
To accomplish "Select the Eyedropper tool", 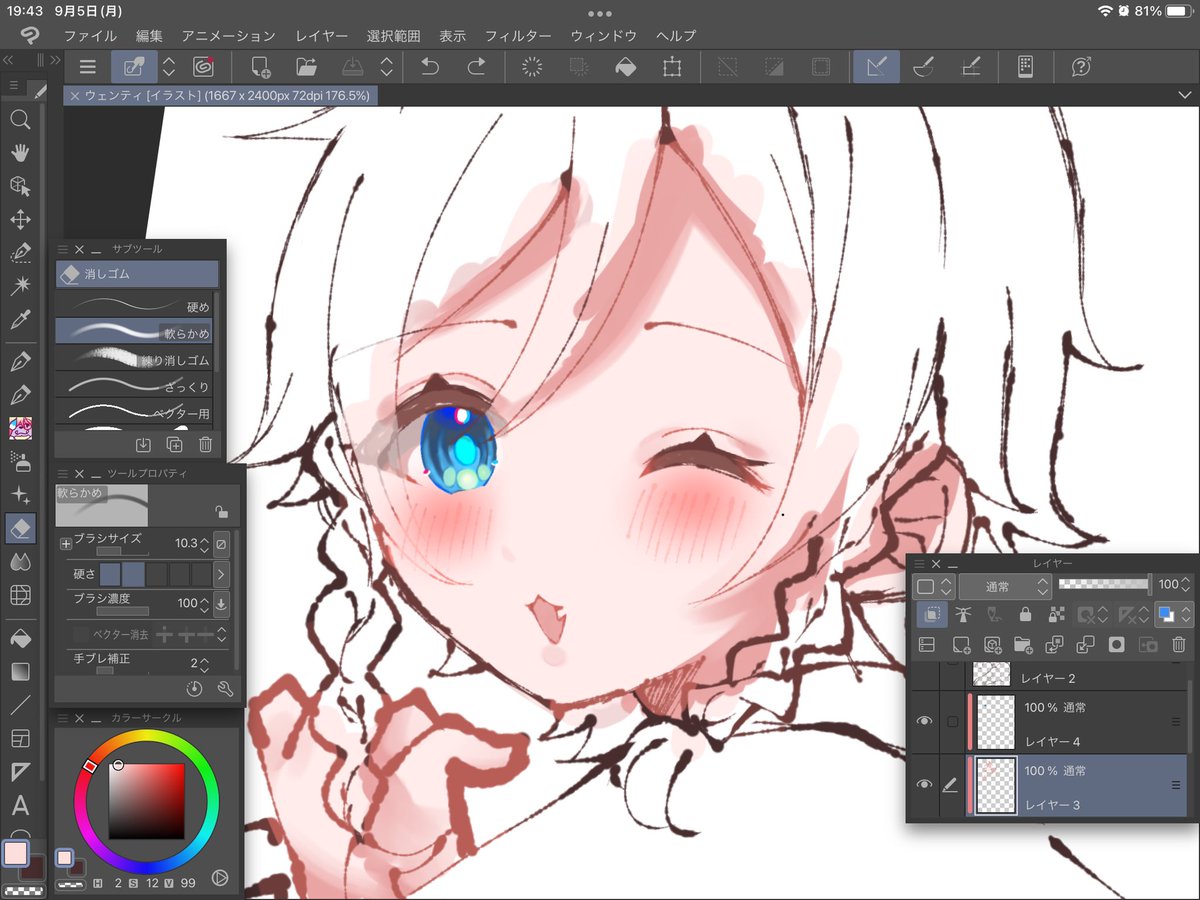I will coord(20,320).
